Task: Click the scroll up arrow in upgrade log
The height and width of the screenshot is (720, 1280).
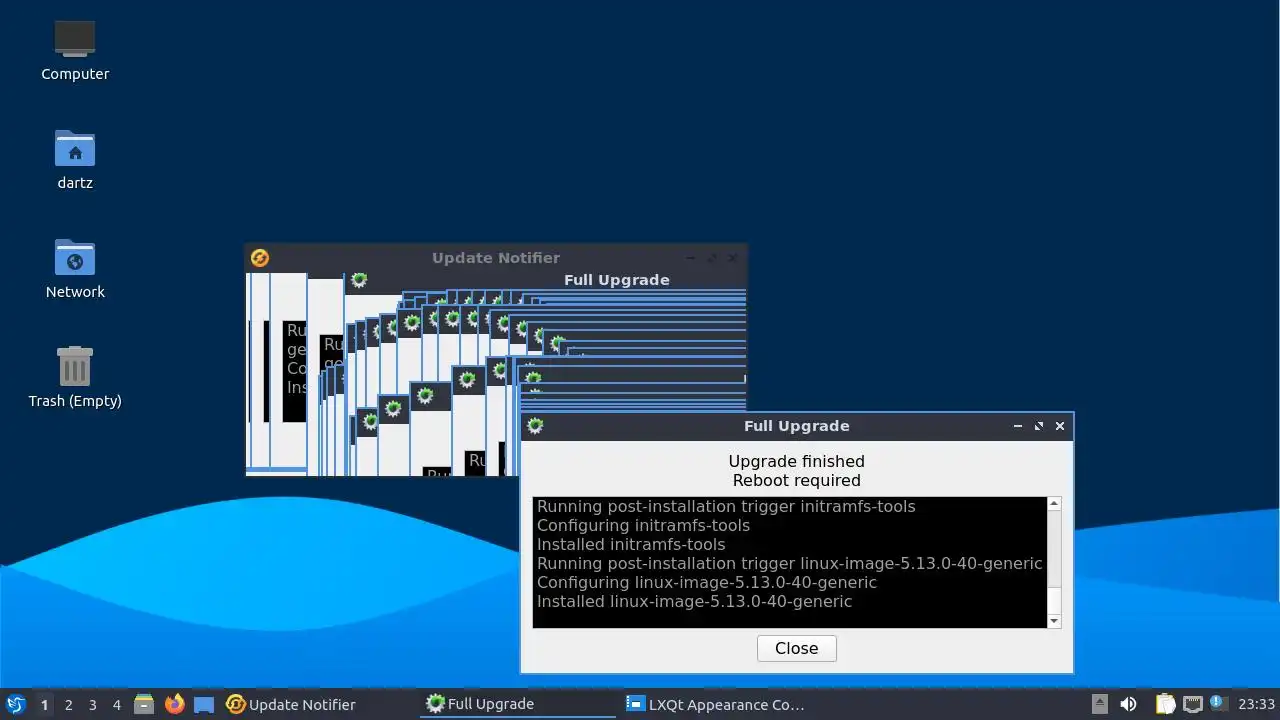Action: [x=1053, y=504]
